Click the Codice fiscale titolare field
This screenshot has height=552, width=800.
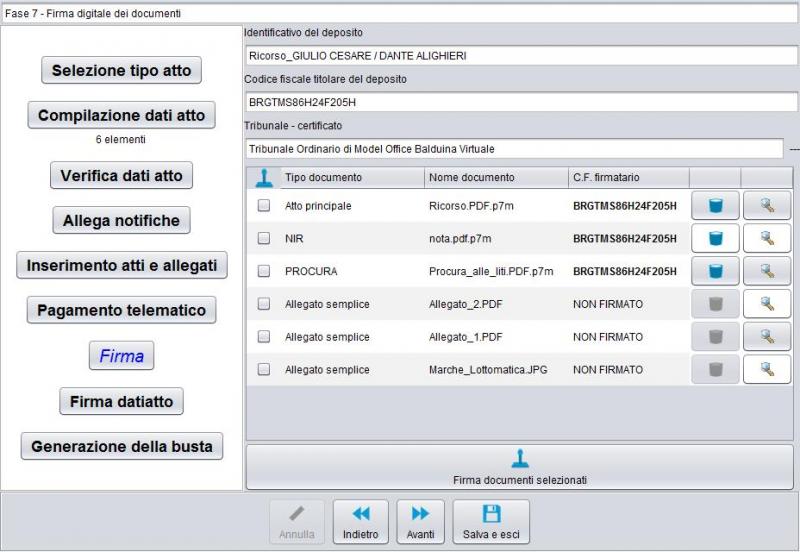pos(521,102)
